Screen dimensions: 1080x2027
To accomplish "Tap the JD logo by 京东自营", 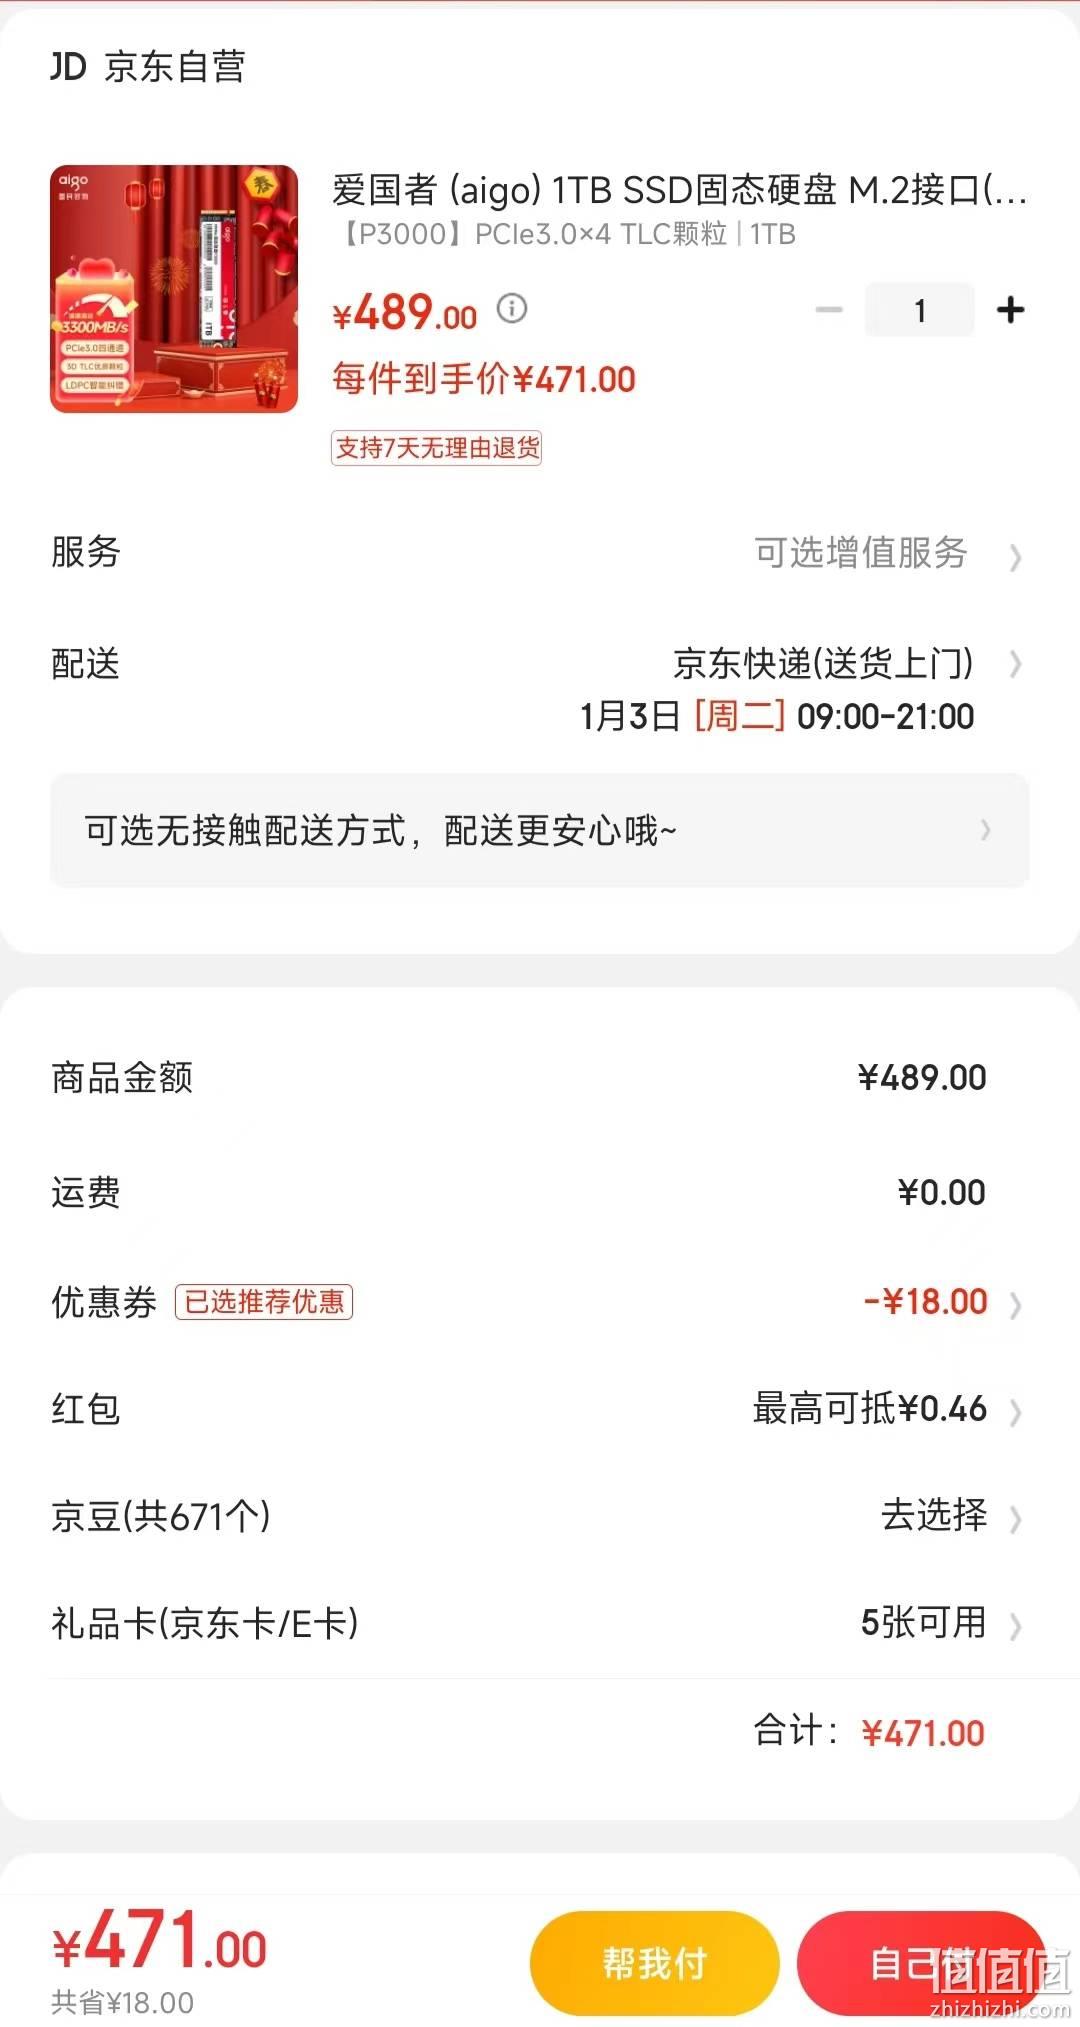I will [68, 67].
